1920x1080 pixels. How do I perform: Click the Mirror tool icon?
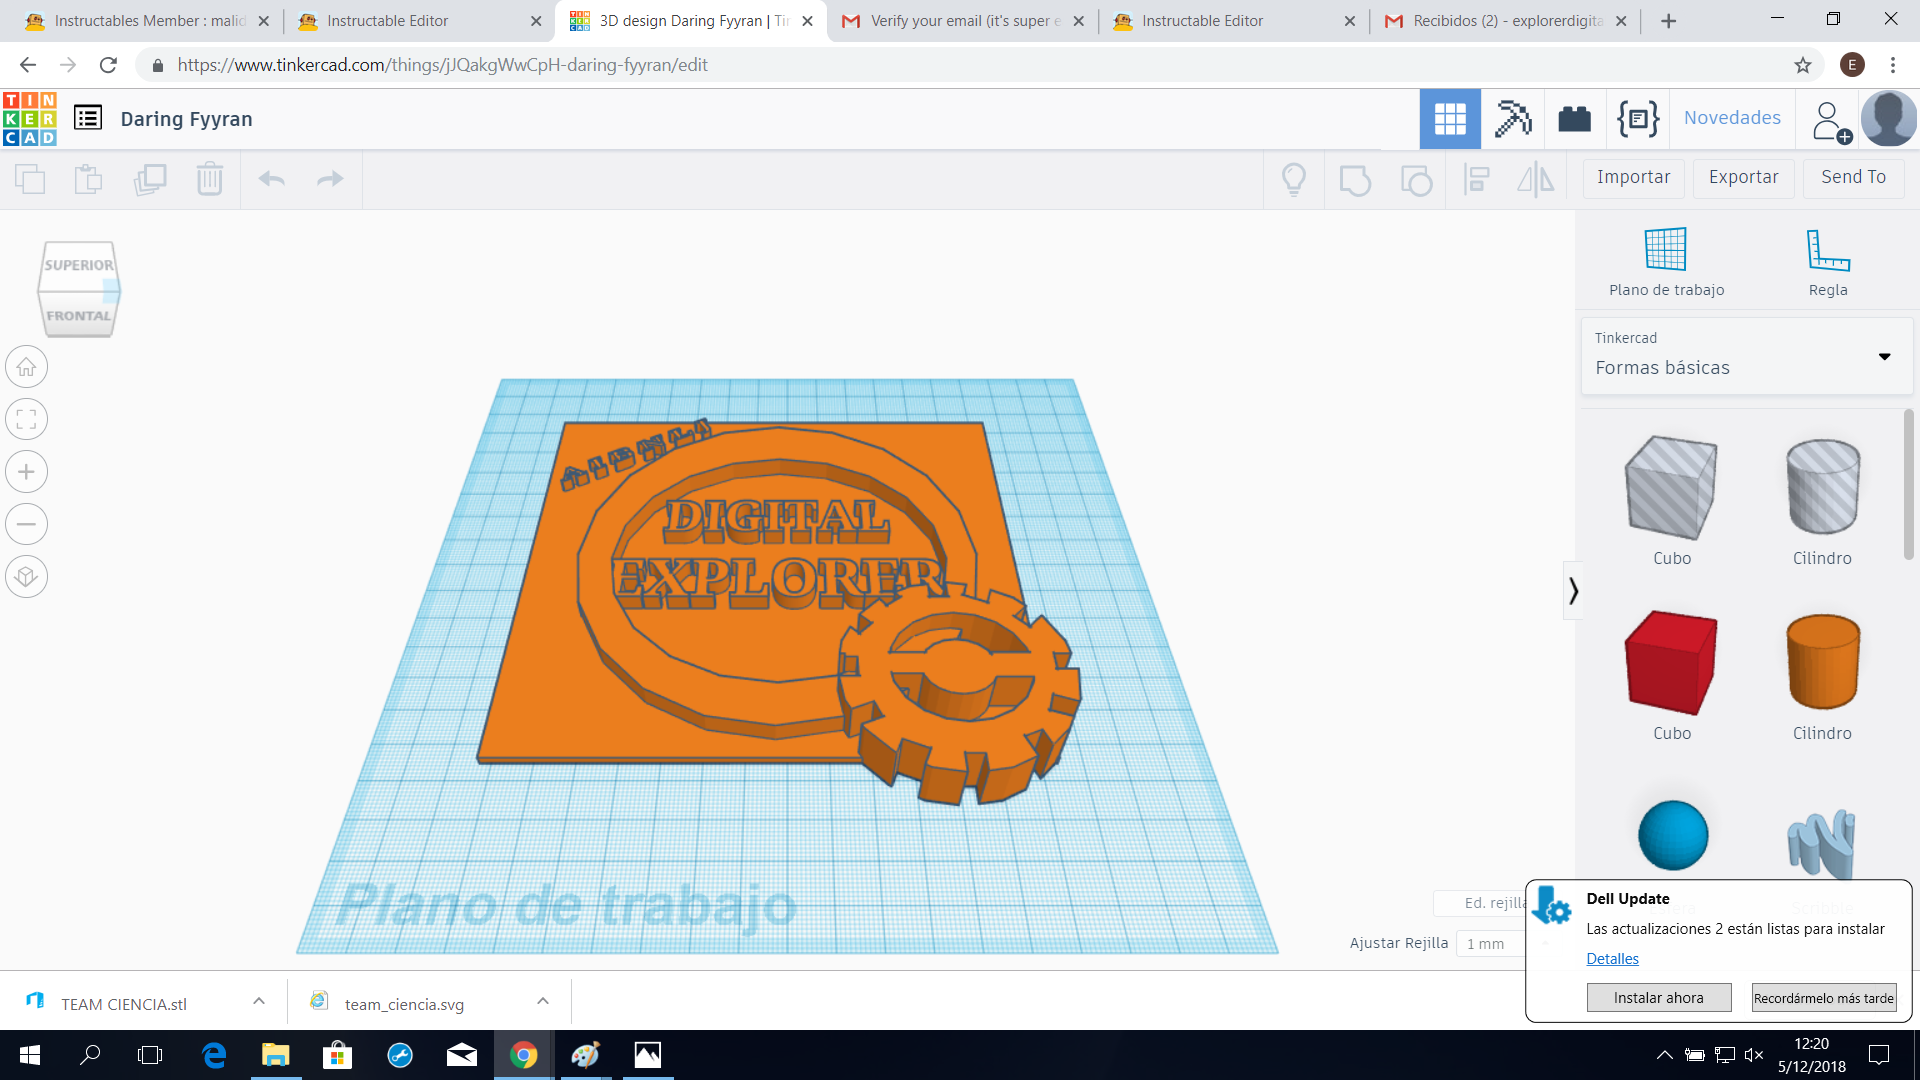1536,180
